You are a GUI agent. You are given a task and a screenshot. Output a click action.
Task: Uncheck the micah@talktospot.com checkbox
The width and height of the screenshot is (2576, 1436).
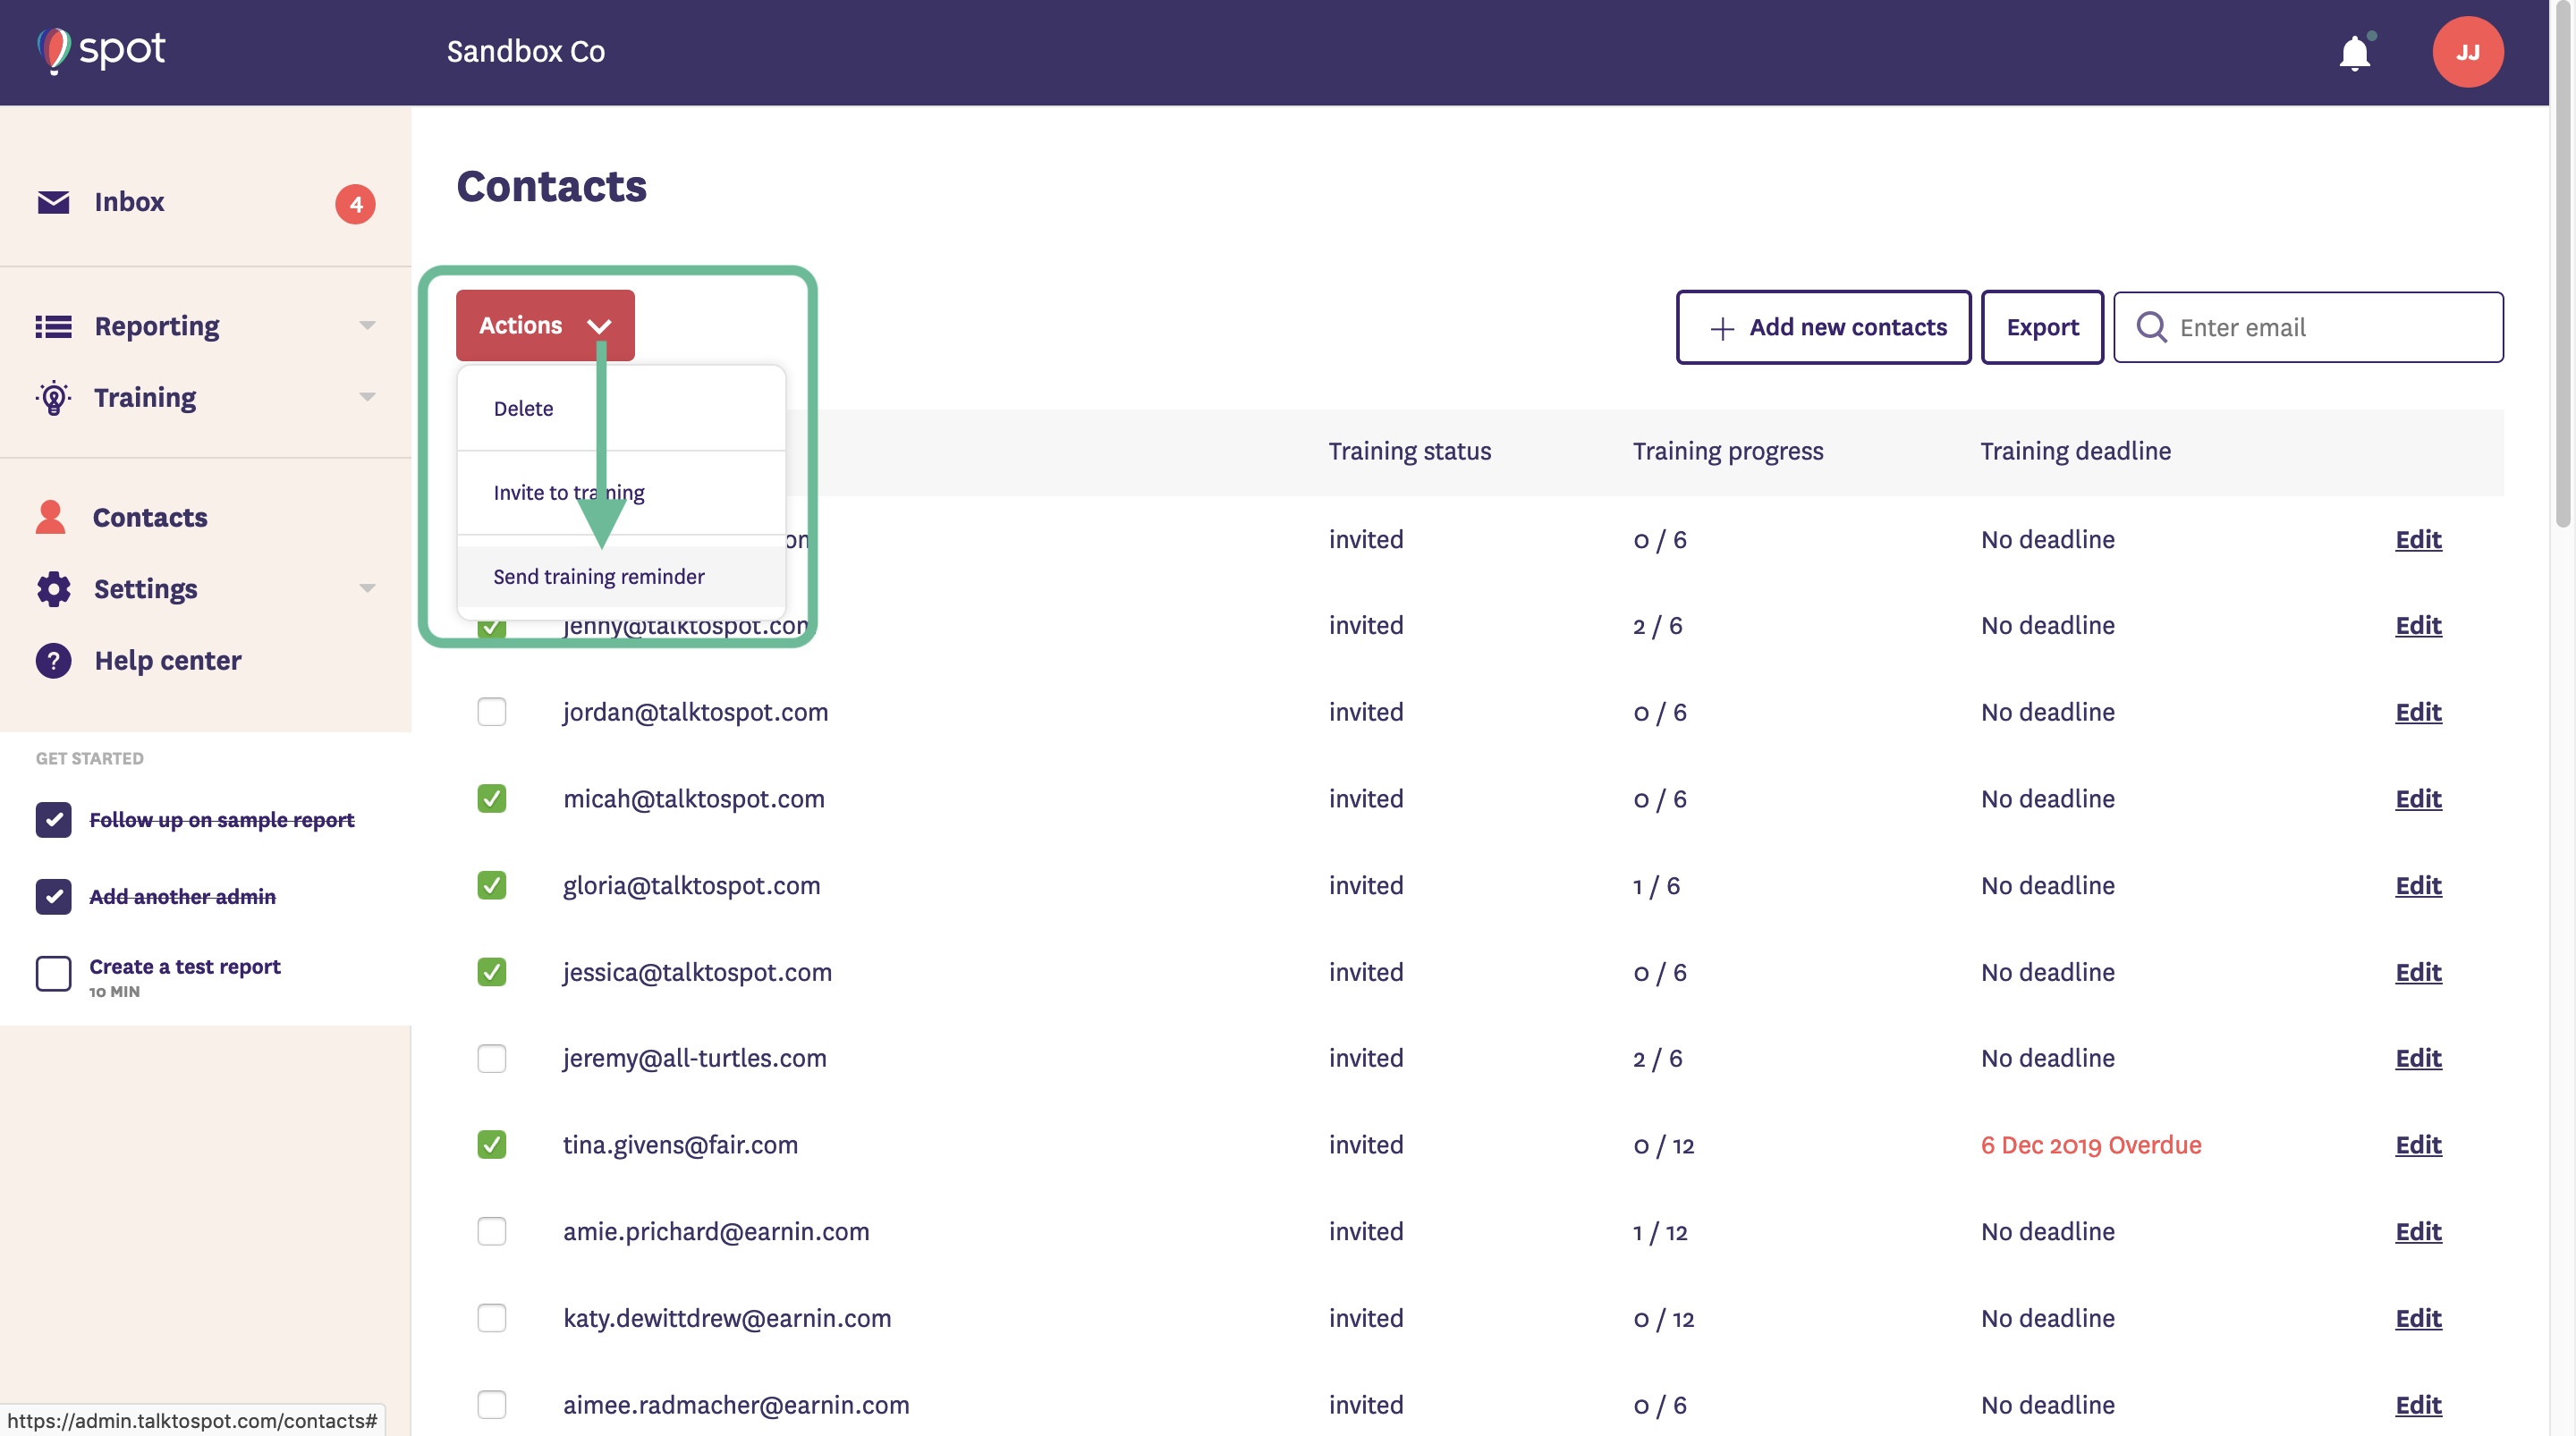[x=491, y=798]
